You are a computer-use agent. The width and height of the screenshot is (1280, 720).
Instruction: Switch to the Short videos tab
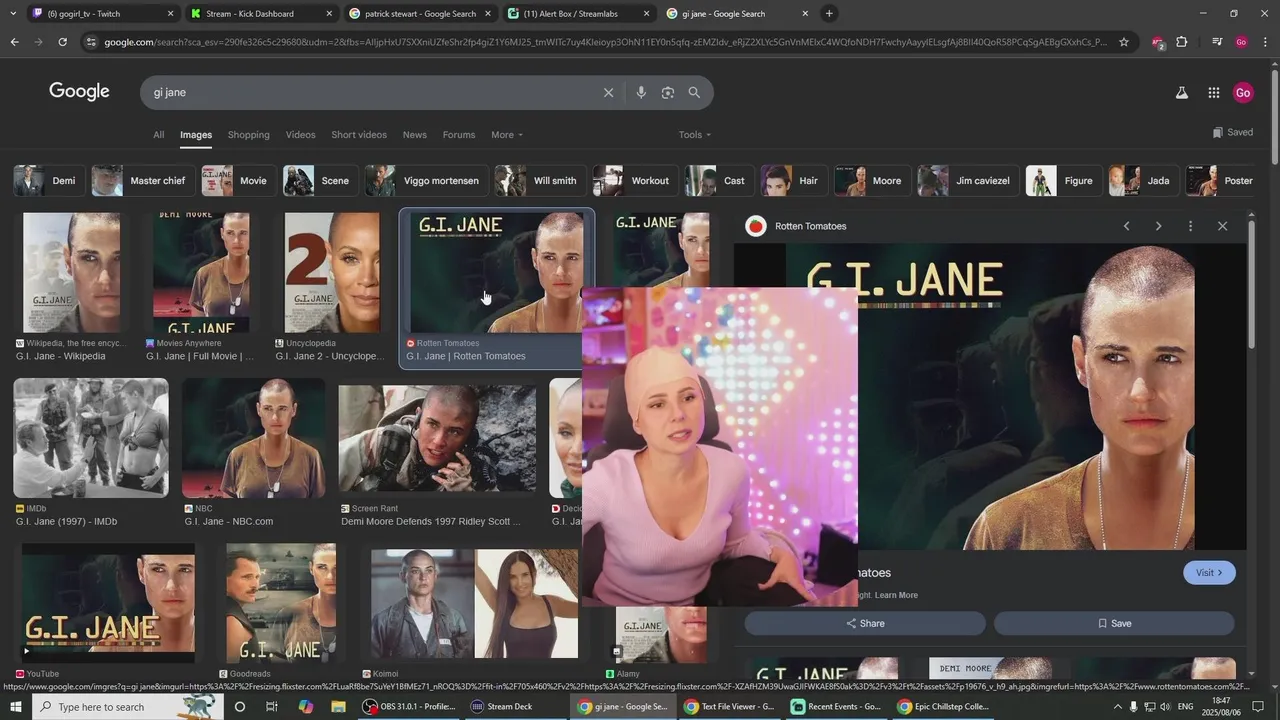(x=359, y=135)
